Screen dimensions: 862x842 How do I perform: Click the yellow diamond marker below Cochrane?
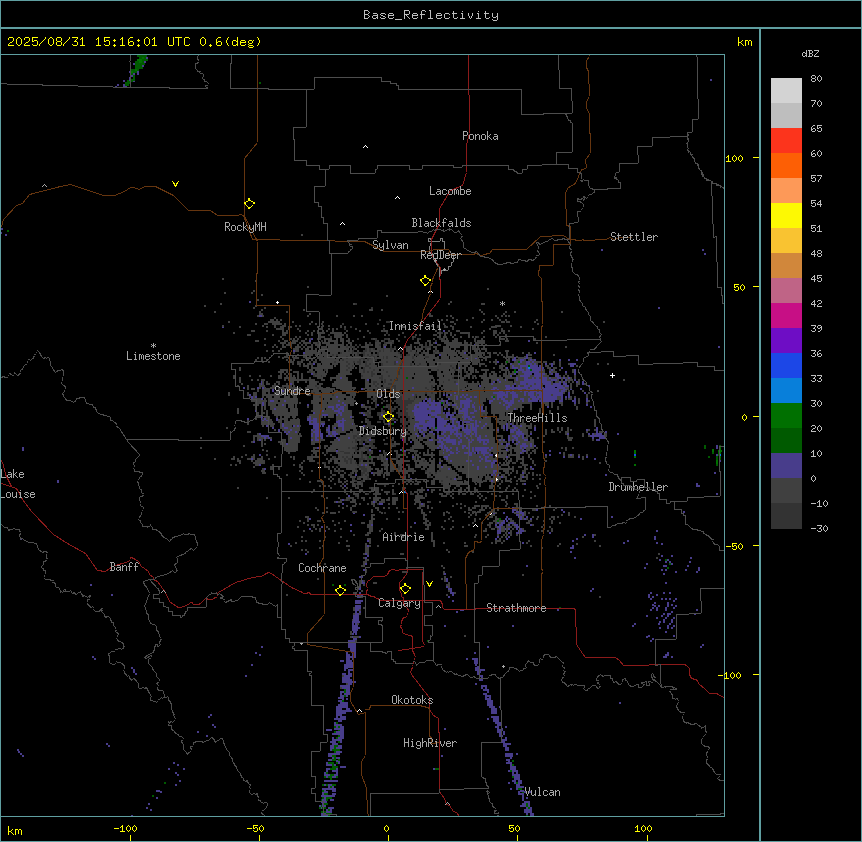(340, 590)
